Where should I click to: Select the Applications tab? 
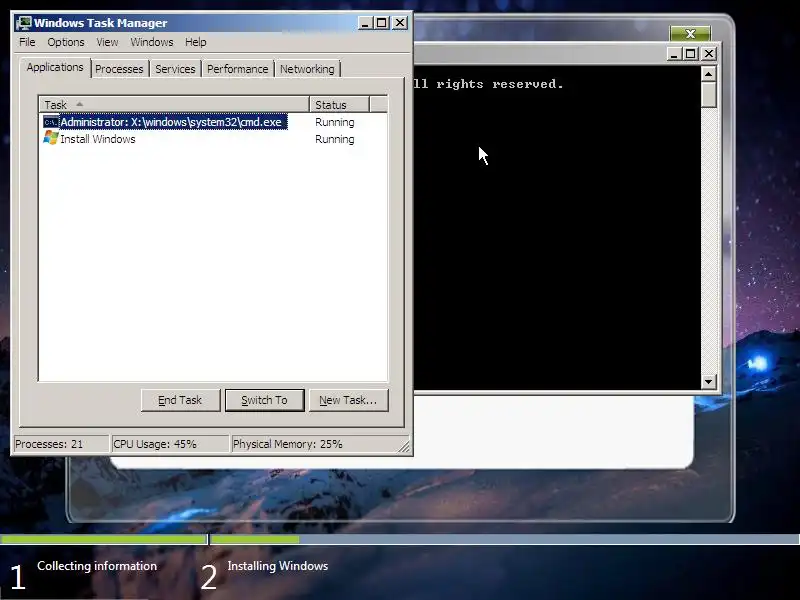tap(55, 67)
